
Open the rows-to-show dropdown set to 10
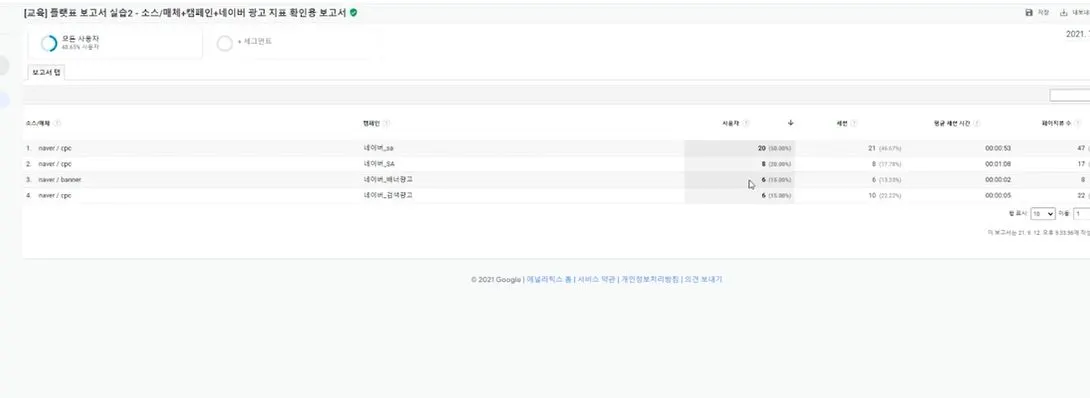1043,214
